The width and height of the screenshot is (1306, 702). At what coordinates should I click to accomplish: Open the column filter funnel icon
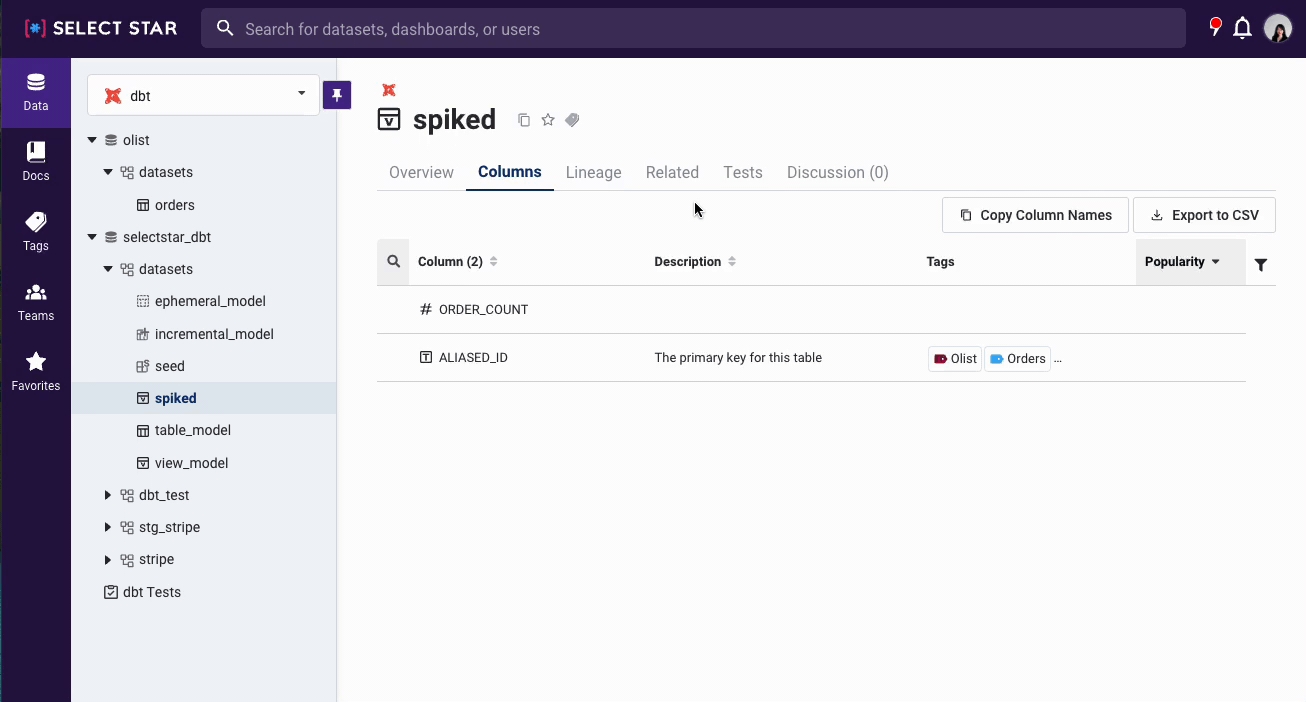pos(1261,264)
